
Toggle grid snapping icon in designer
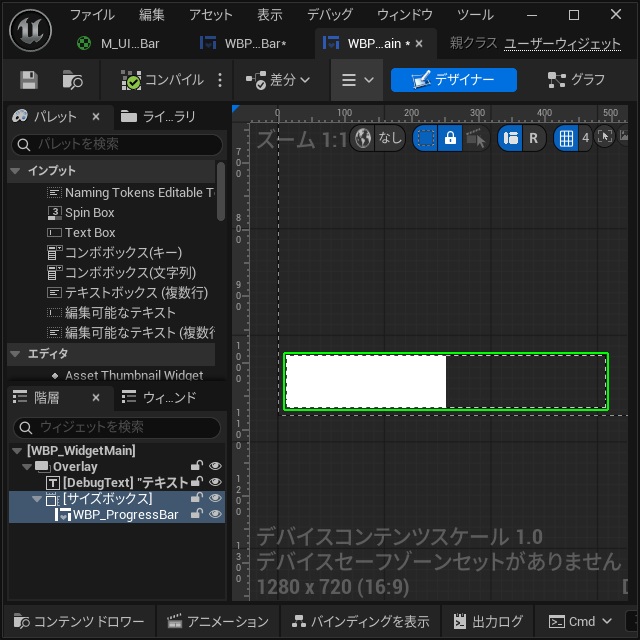point(566,138)
